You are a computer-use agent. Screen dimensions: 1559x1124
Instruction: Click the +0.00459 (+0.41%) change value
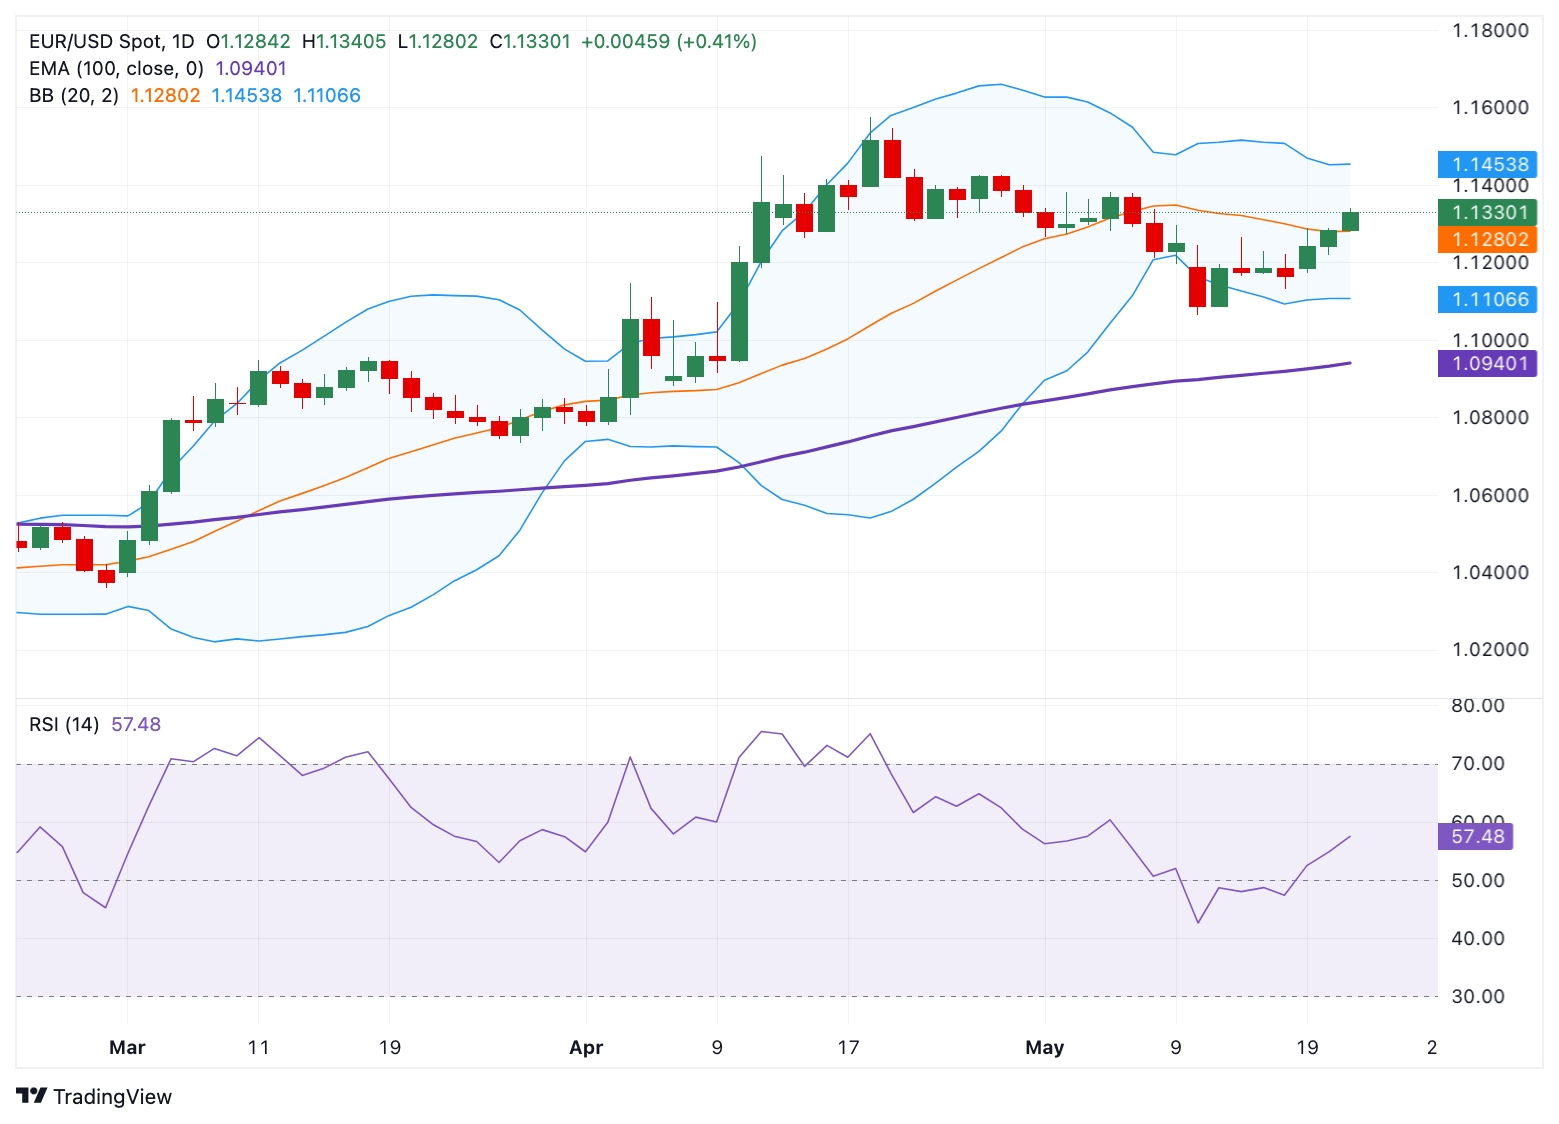[668, 42]
